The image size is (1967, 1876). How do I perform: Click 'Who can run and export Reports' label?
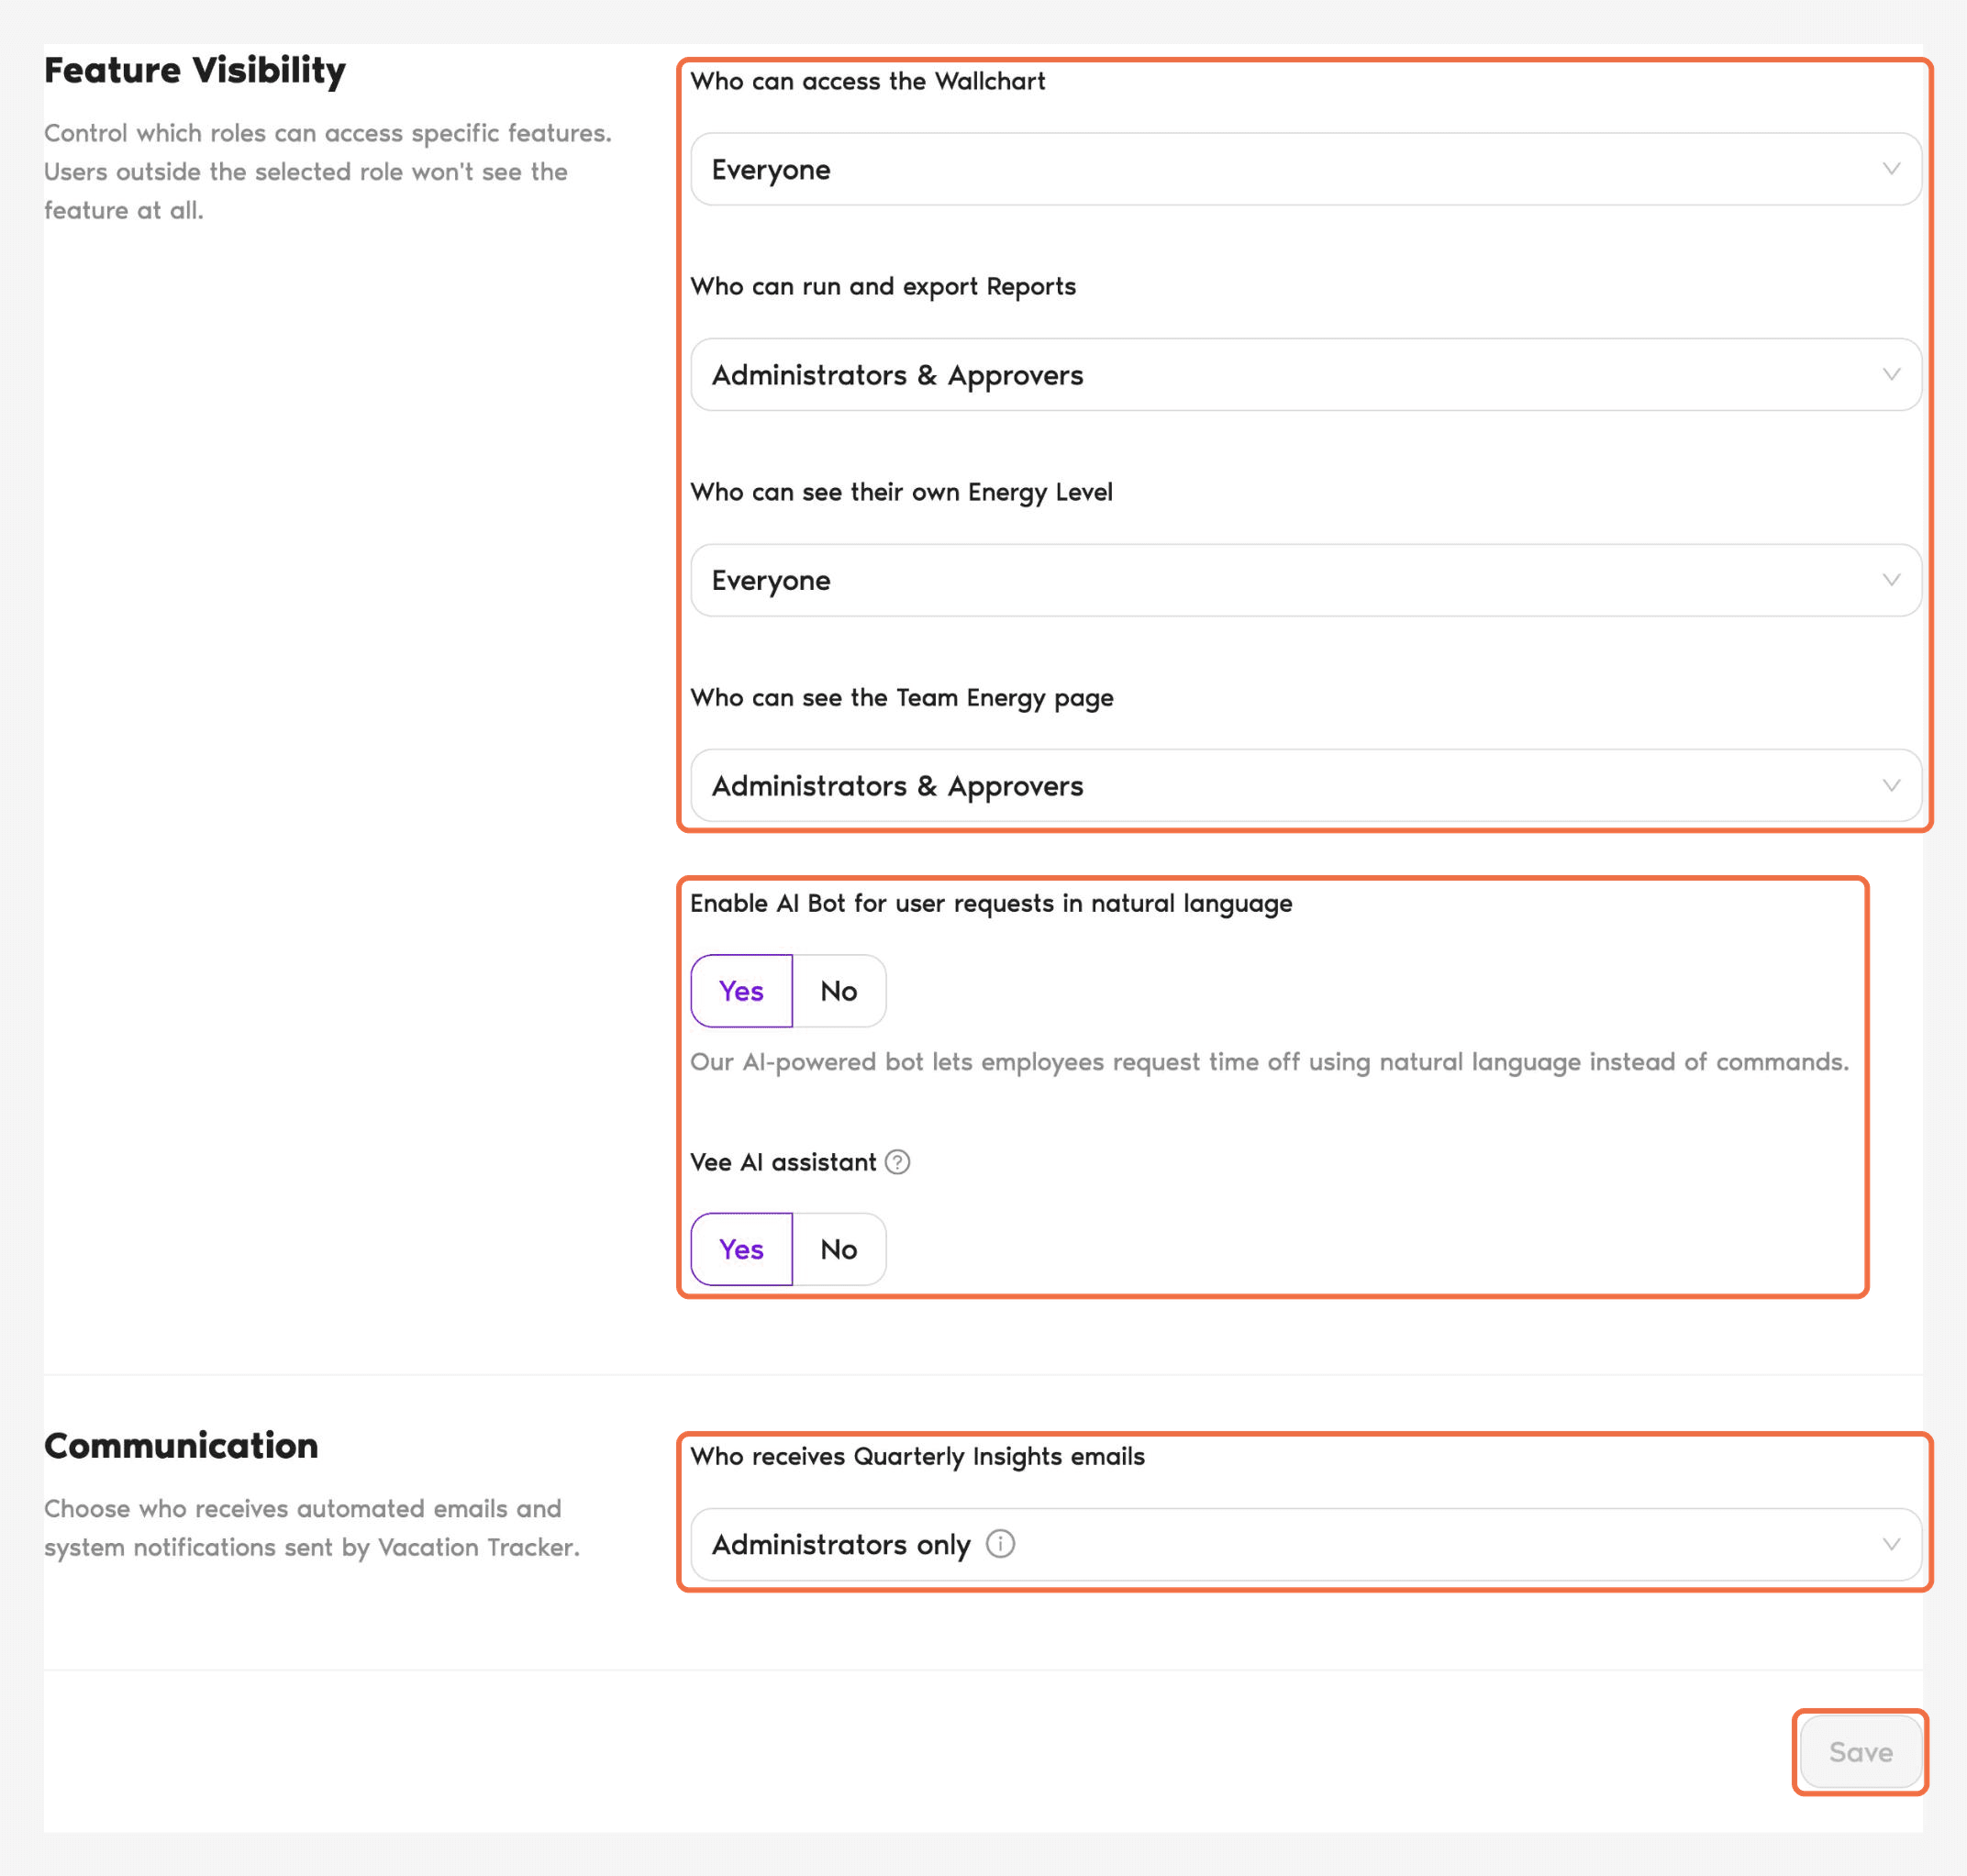tap(883, 287)
